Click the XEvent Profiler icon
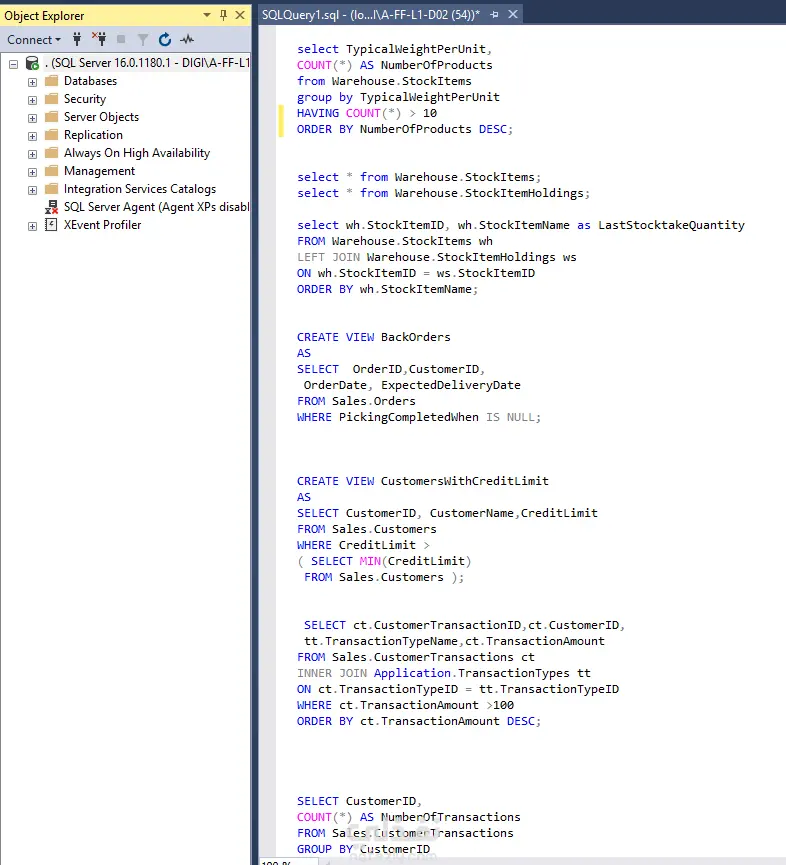 click(51, 225)
